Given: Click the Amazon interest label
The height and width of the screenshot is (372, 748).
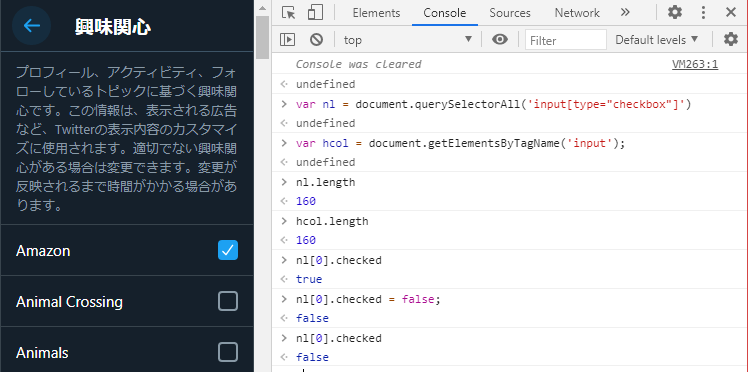Looking at the screenshot, I should click(43, 251).
